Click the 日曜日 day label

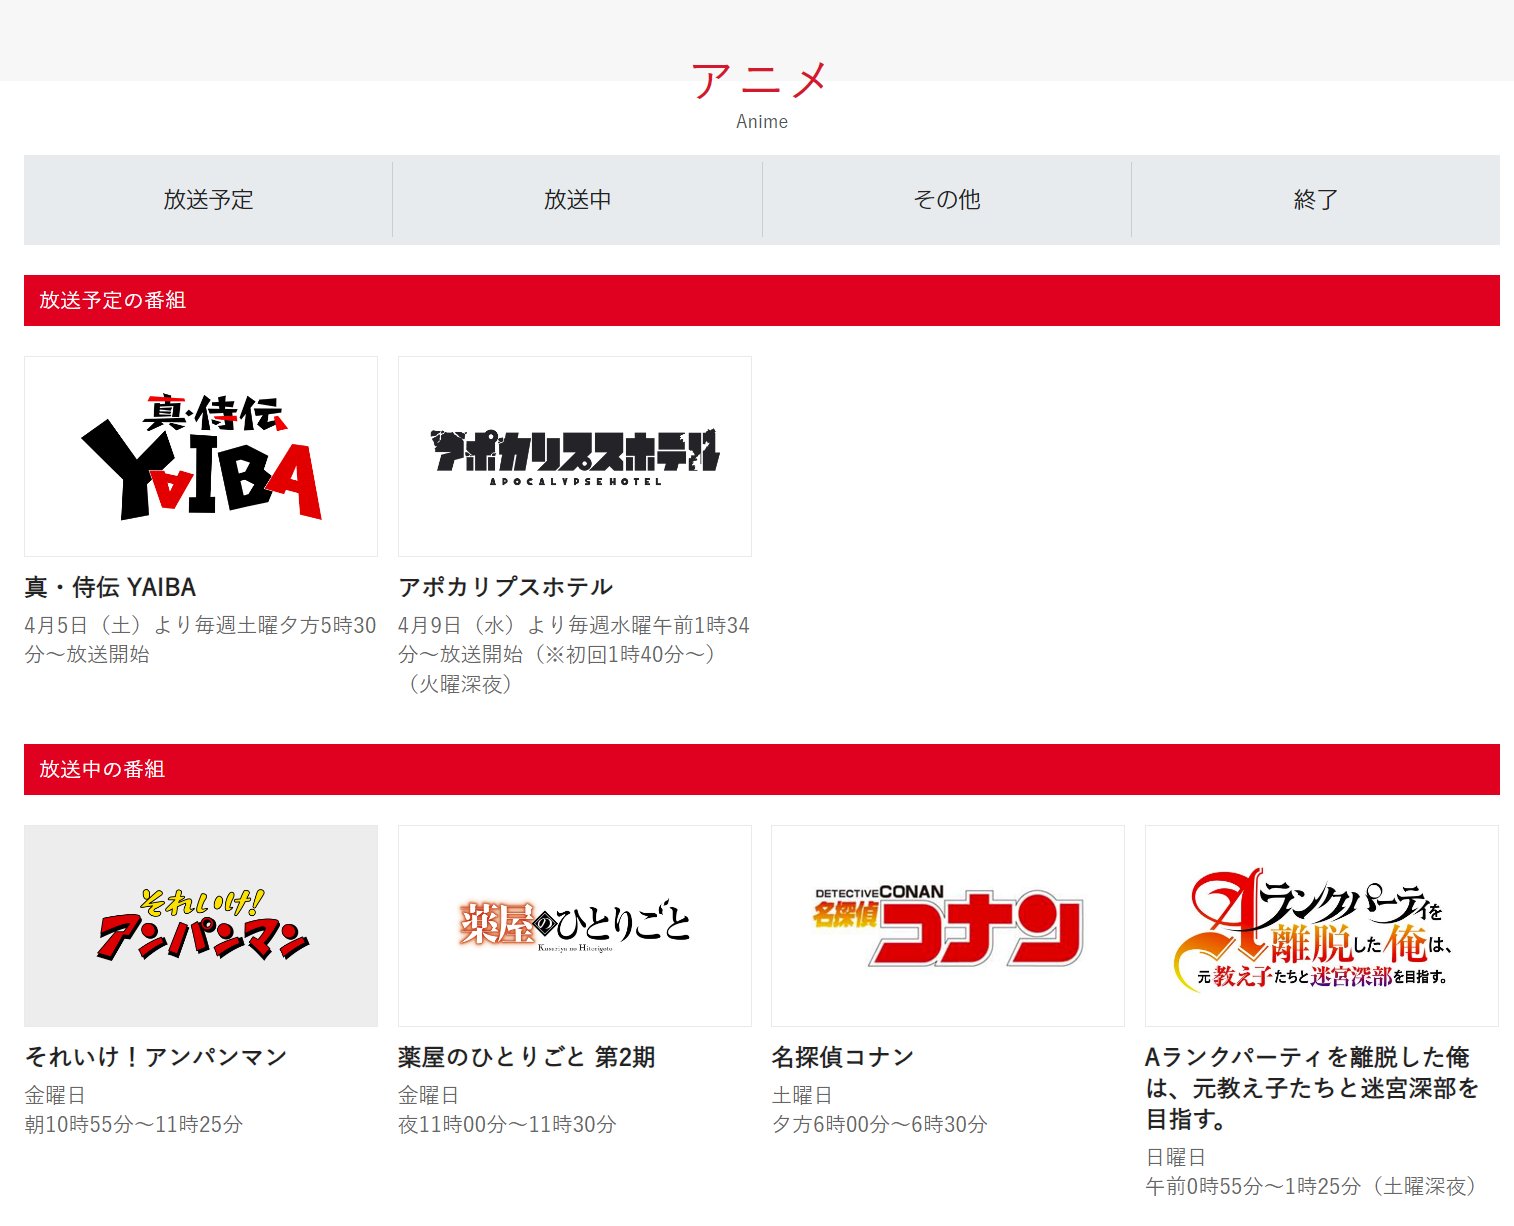[x=1176, y=1158]
